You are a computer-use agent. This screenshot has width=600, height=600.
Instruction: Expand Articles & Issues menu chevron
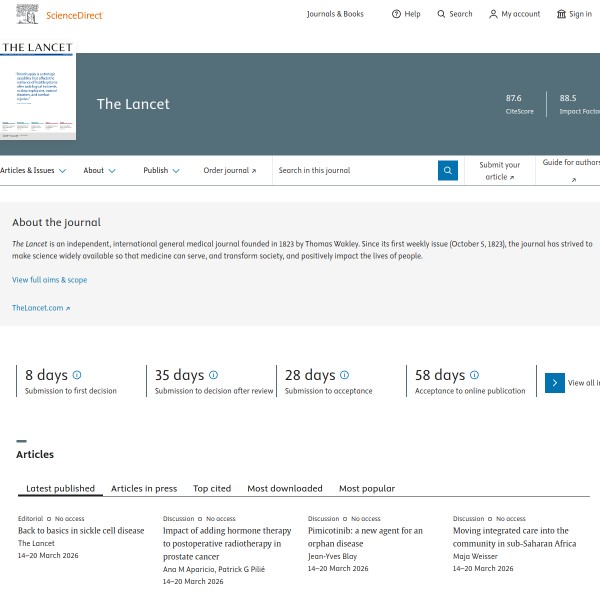click(62, 171)
